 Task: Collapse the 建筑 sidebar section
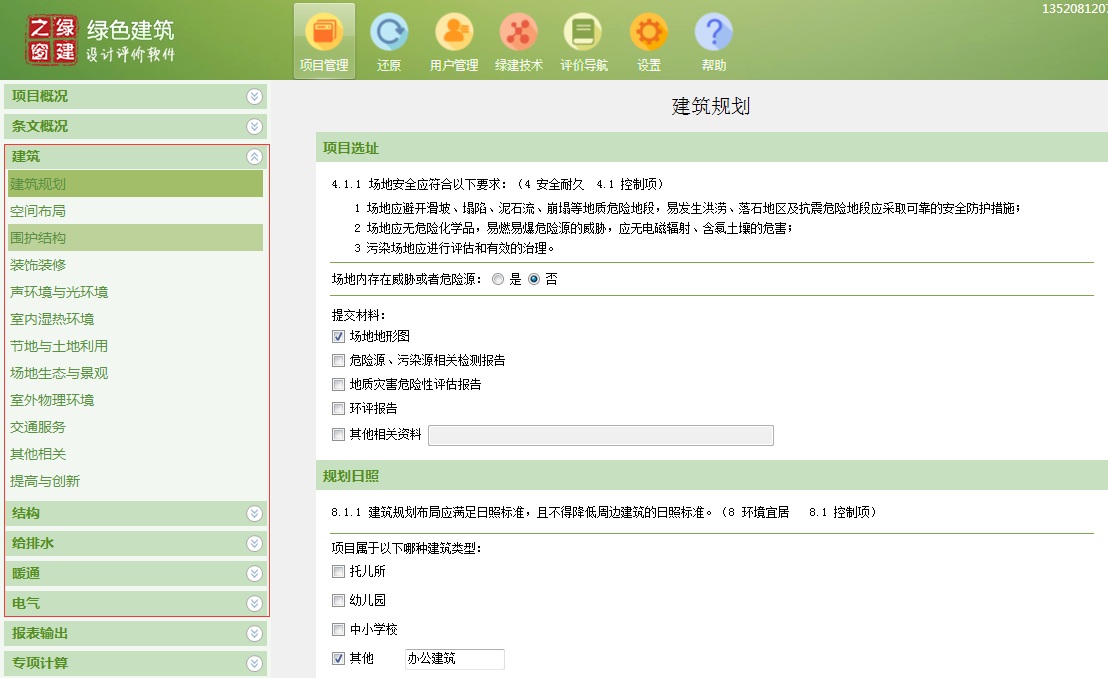(x=255, y=157)
